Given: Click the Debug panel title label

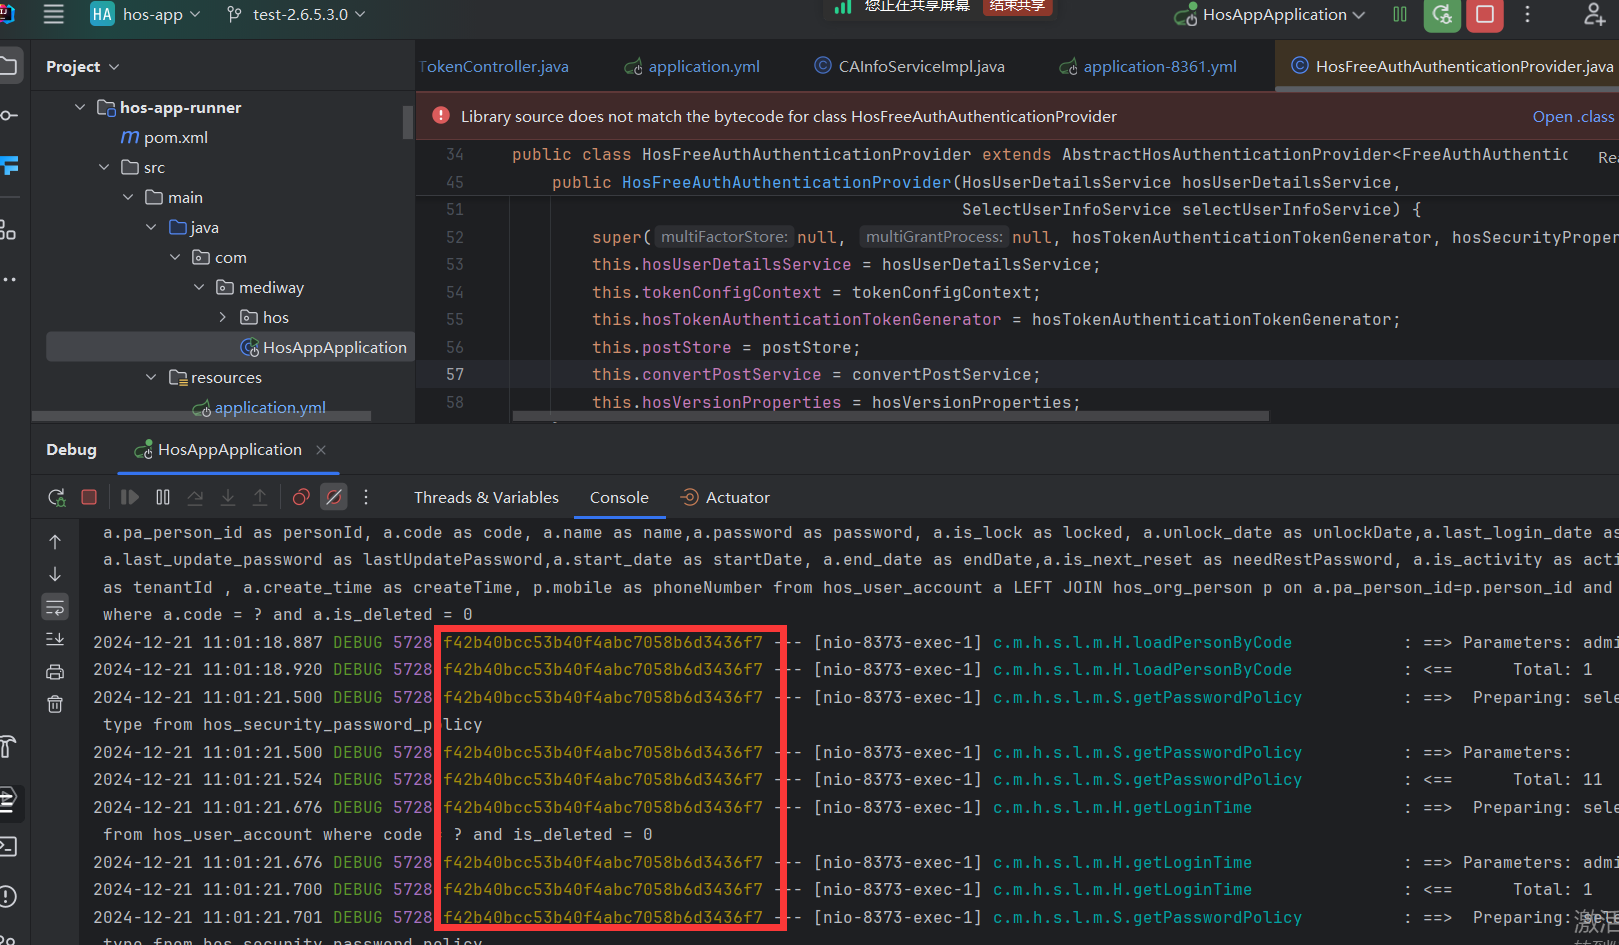Looking at the screenshot, I should coord(71,450).
